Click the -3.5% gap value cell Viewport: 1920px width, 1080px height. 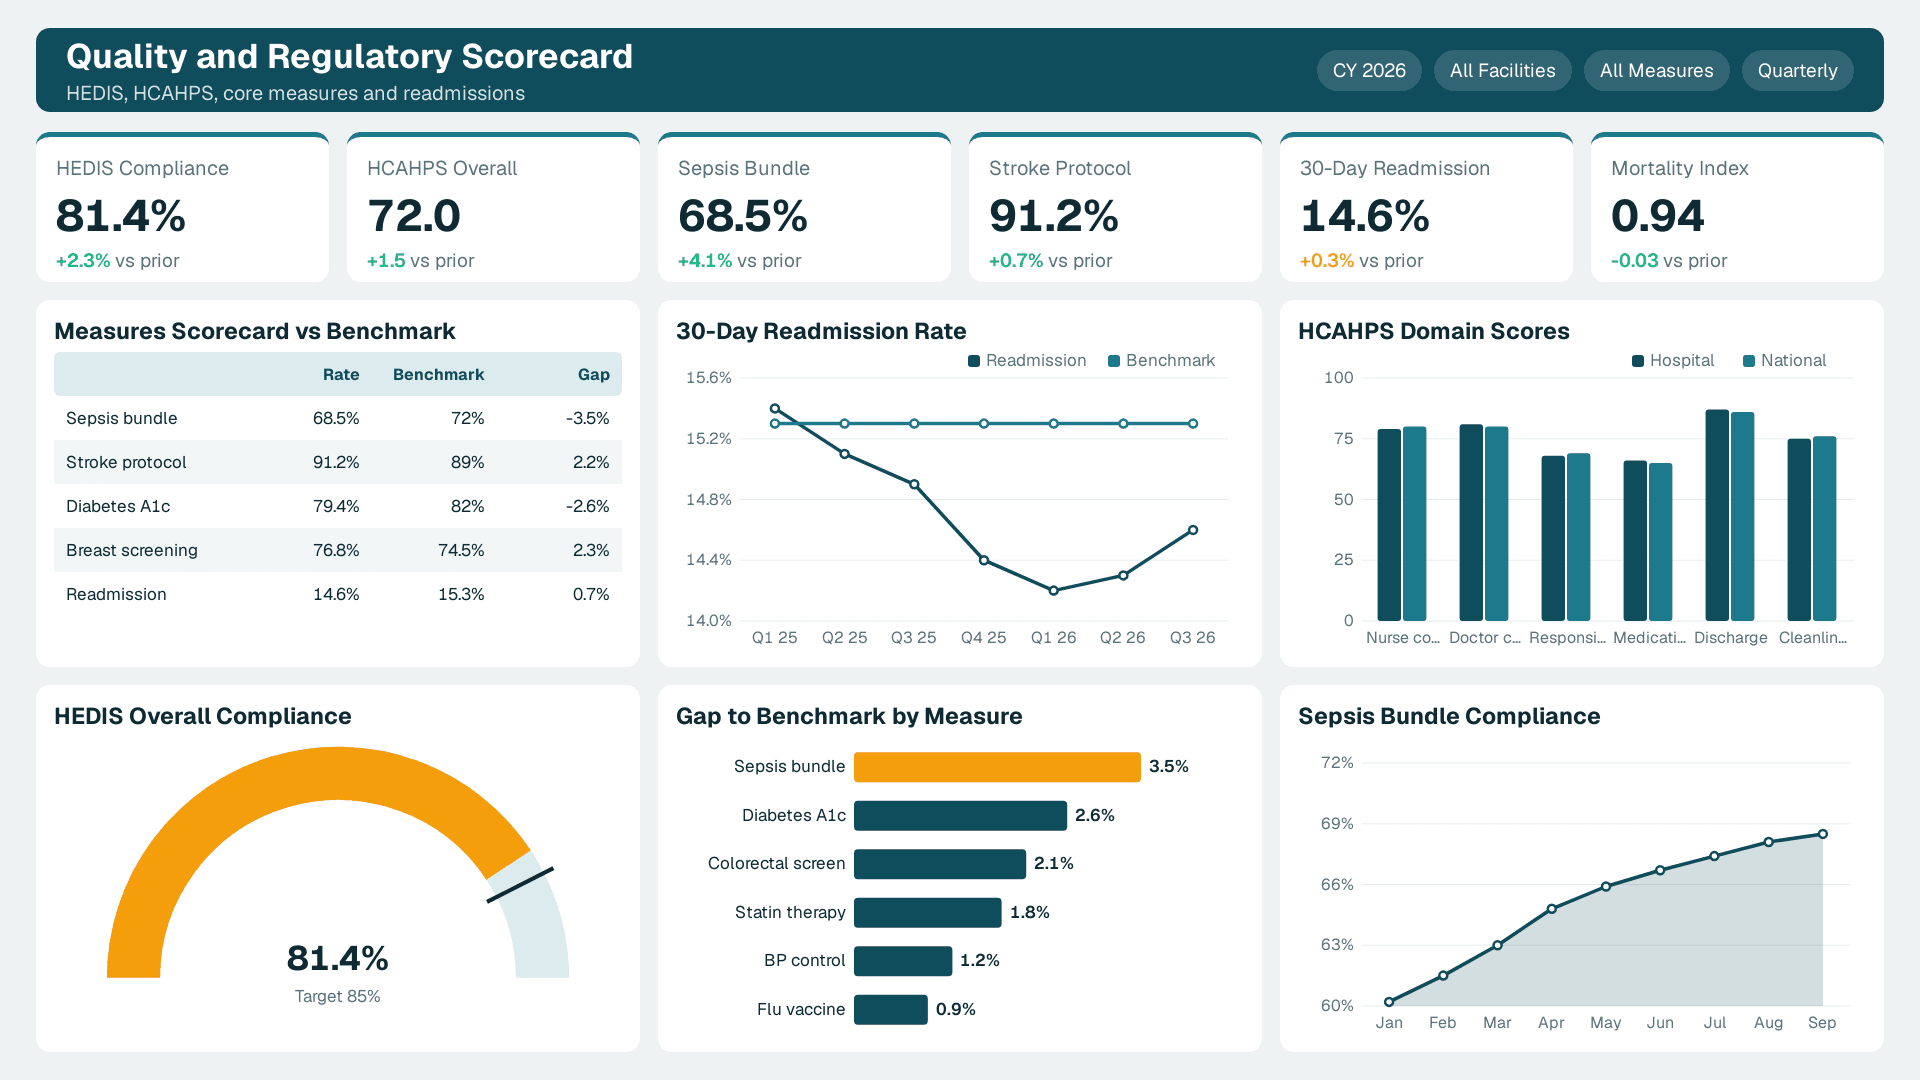[x=587, y=418]
